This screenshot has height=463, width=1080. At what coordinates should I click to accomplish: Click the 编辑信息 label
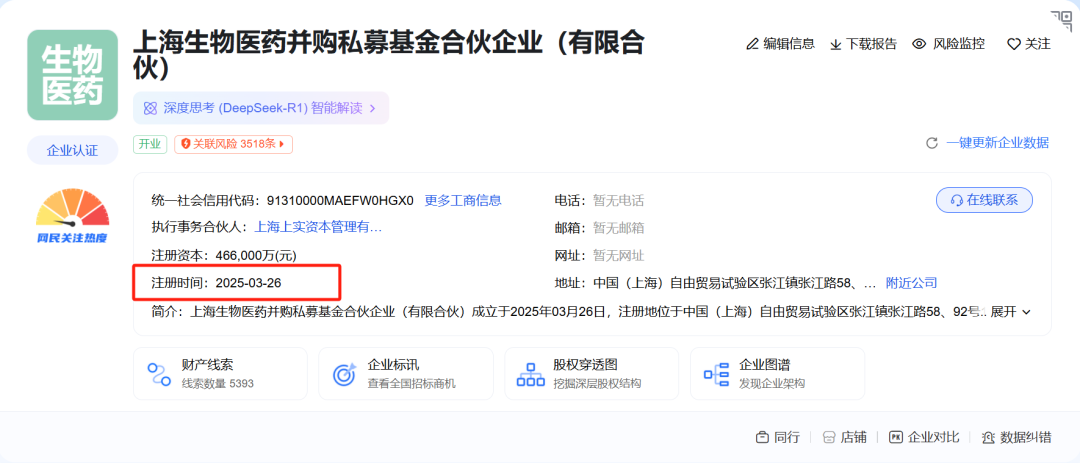pyautogui.click(x=789, y=44)
